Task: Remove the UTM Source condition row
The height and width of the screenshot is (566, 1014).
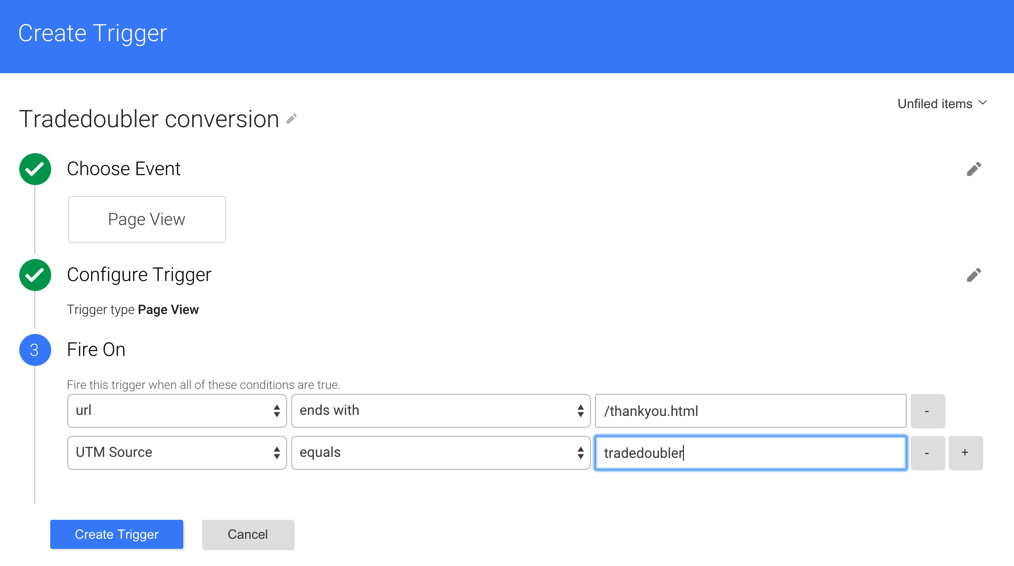Action: point(927,453)
